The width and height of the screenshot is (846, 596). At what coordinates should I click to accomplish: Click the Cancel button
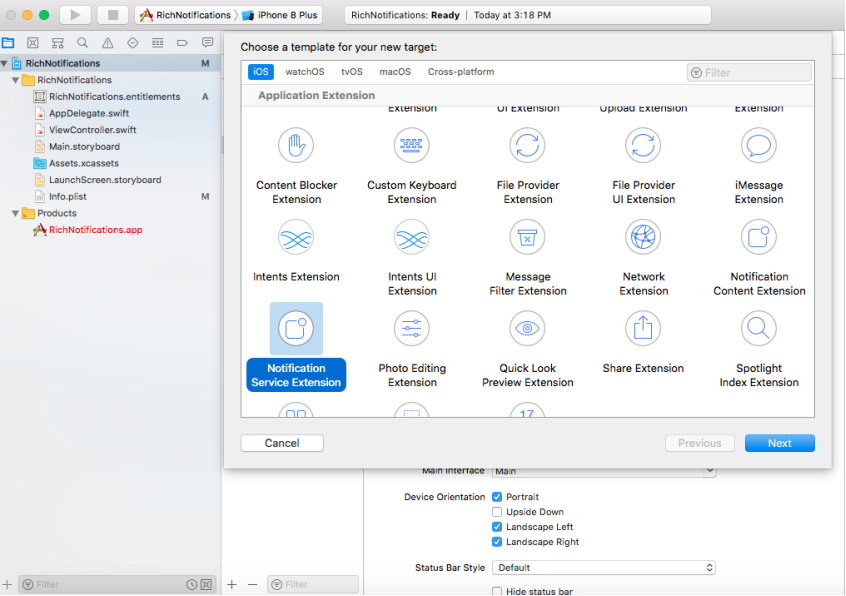282,443
